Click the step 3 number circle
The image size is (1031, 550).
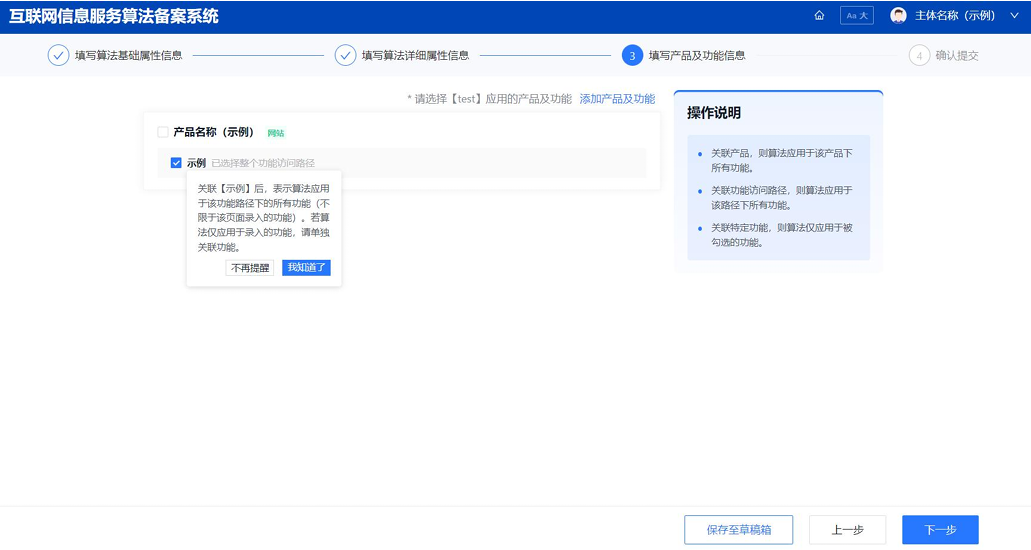point(632,55)
